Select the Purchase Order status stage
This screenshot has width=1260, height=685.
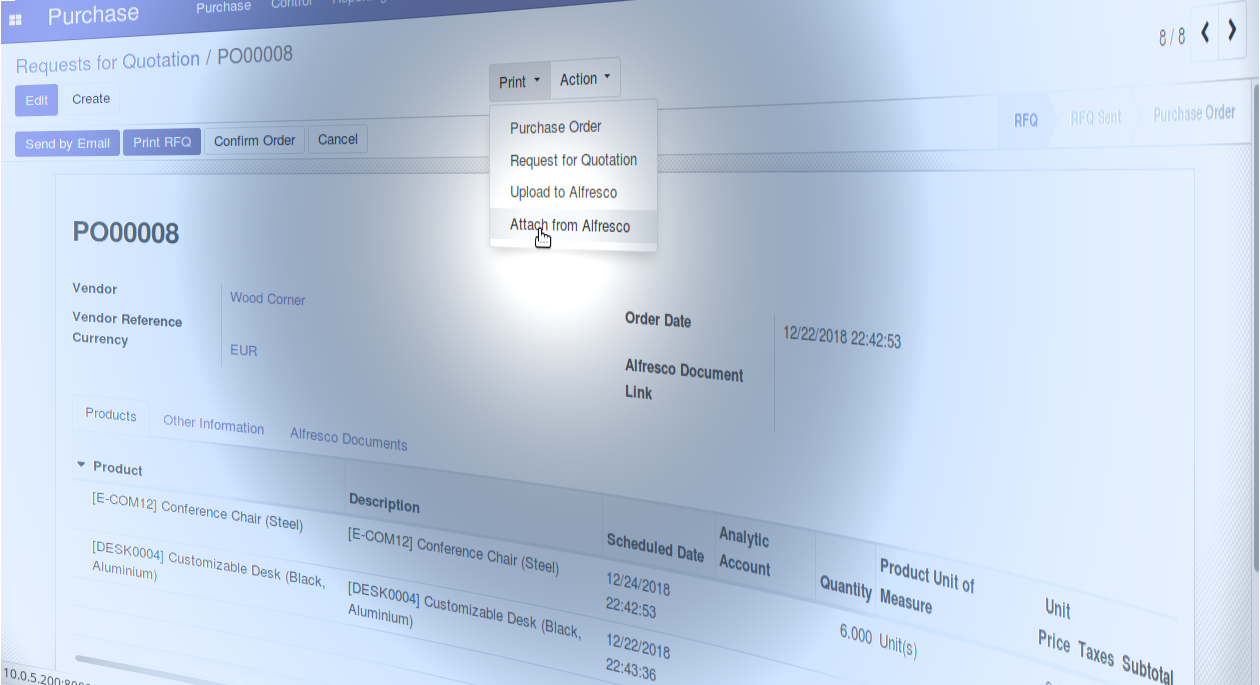(x=1195, y=114)
